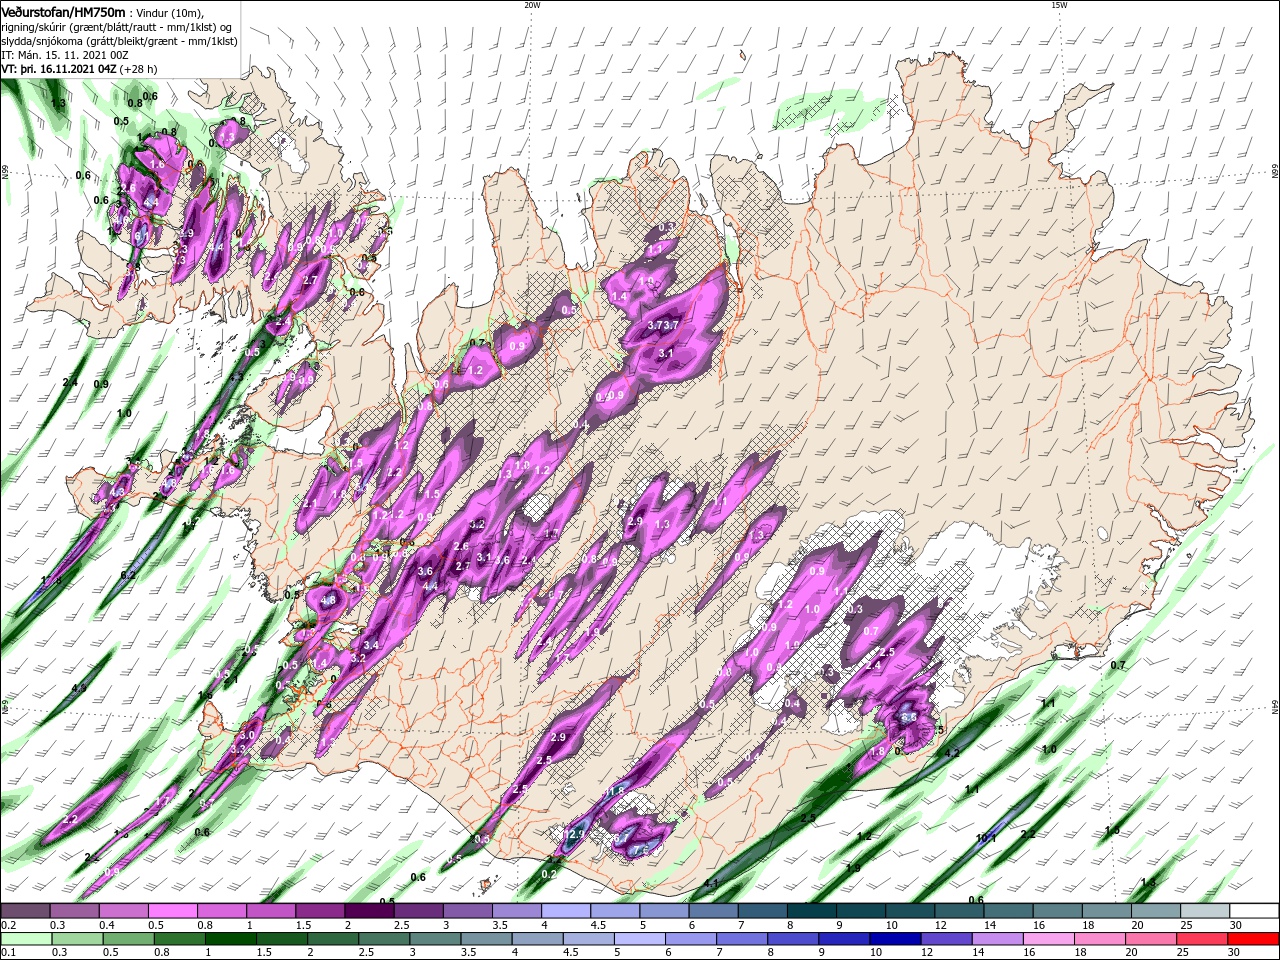The image size is (1280, 960).
Task: Click the '0.1' label in the rain legend scale
Action: [9, 953]
